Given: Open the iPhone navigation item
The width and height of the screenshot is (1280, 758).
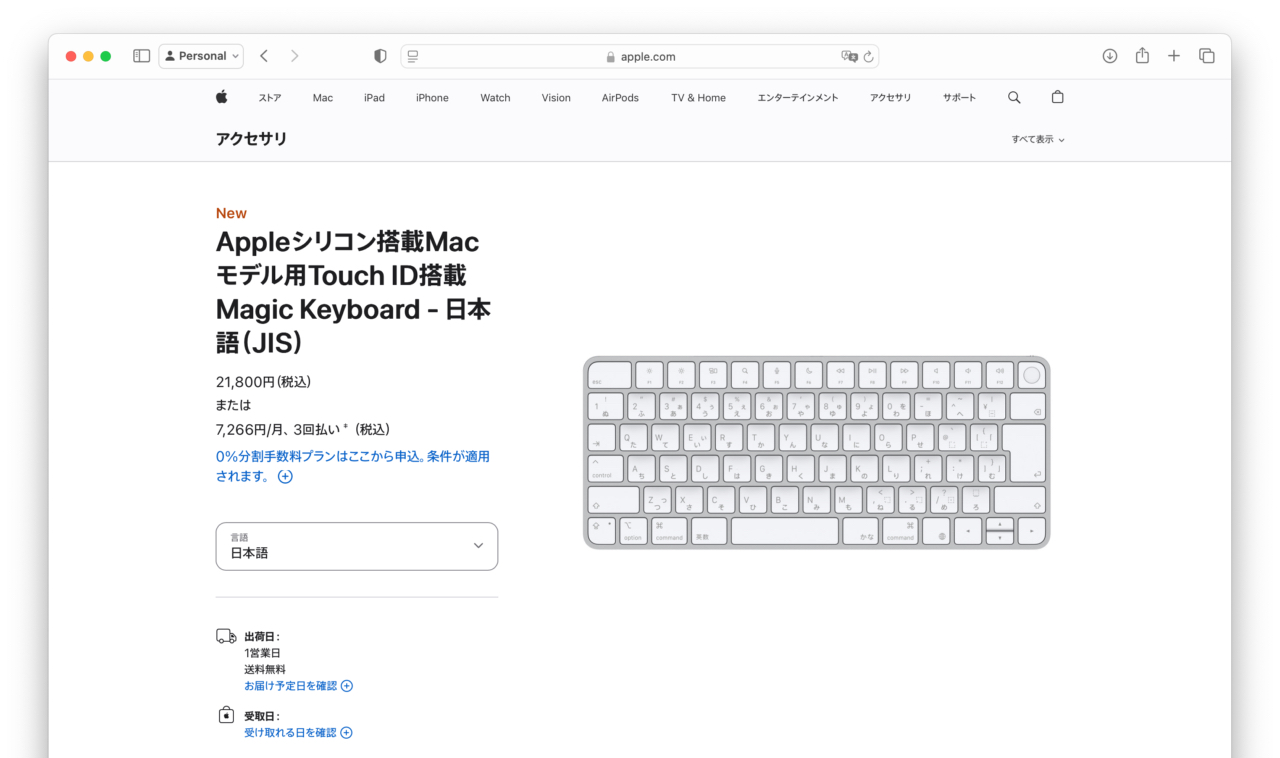Looking at the screenshot, I should (432, 98).
